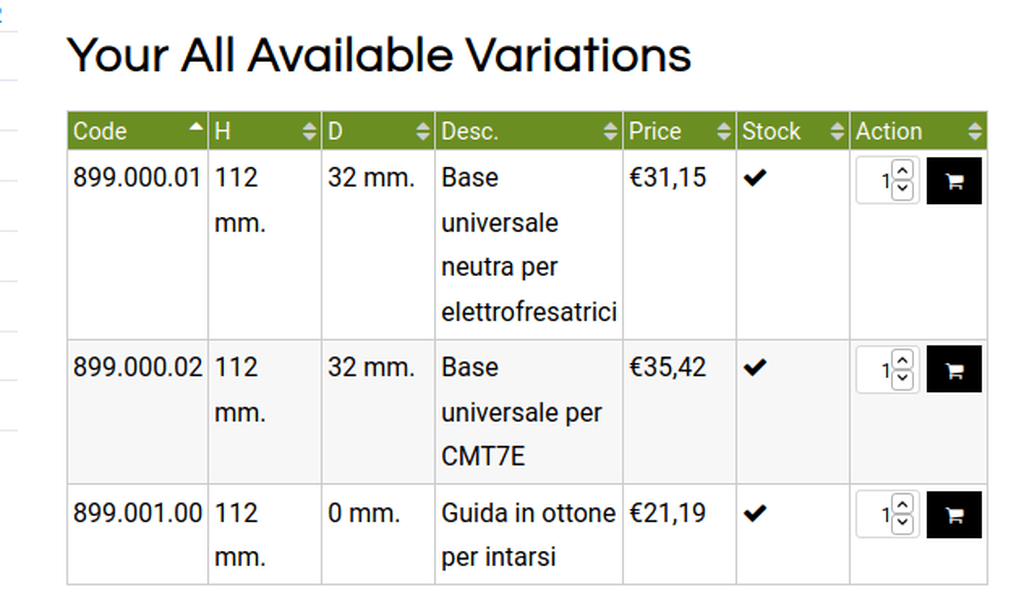1024x608 pixels.
Task: Increase quantity for 899.000.01
Action: pos(903,171)
